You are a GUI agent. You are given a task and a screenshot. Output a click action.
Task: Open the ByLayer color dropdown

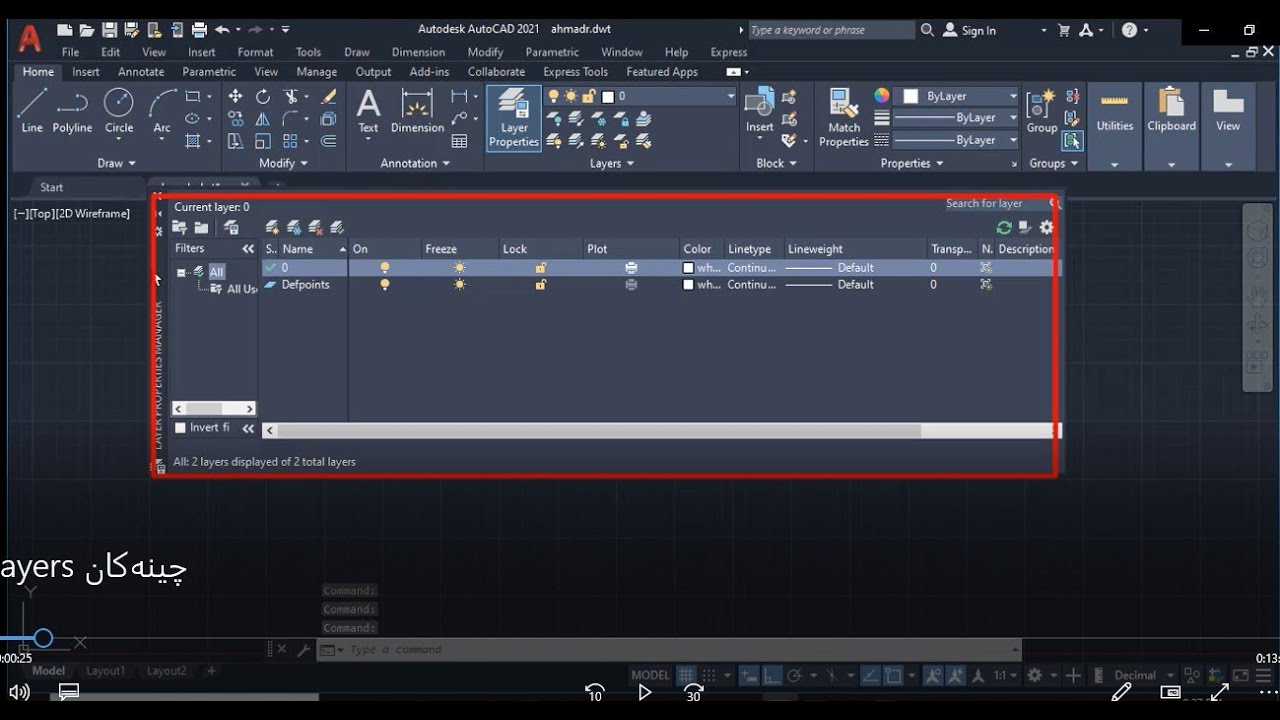pos(1013,96)
